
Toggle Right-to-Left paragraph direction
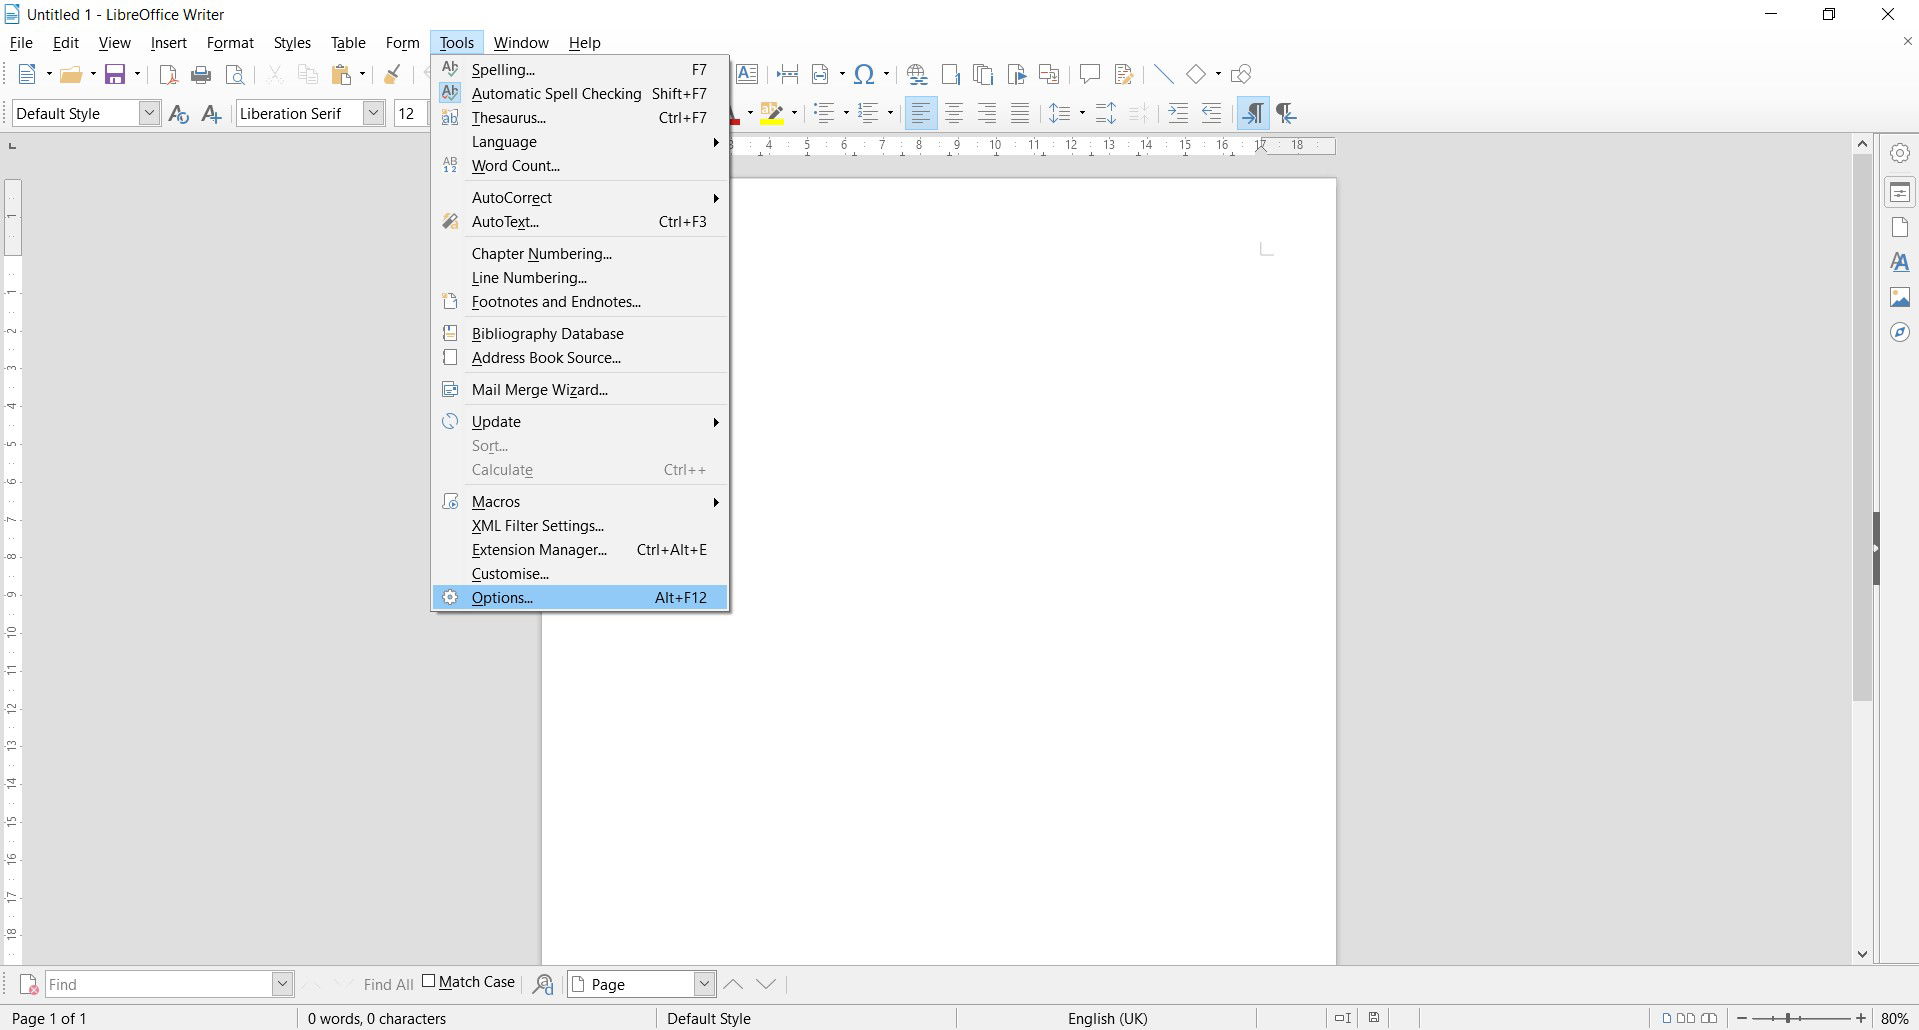[1286, 114]
